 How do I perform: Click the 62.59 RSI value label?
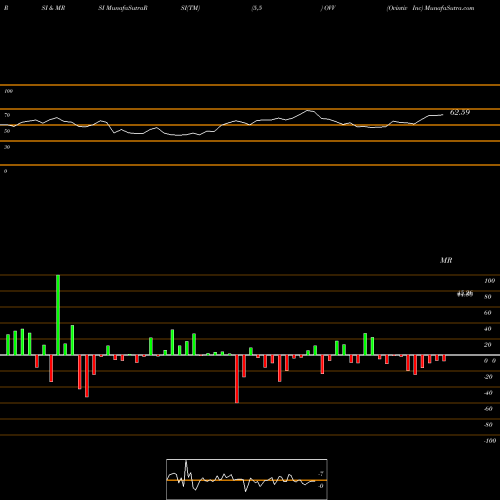pyautogui.click(x=460, y=112)
